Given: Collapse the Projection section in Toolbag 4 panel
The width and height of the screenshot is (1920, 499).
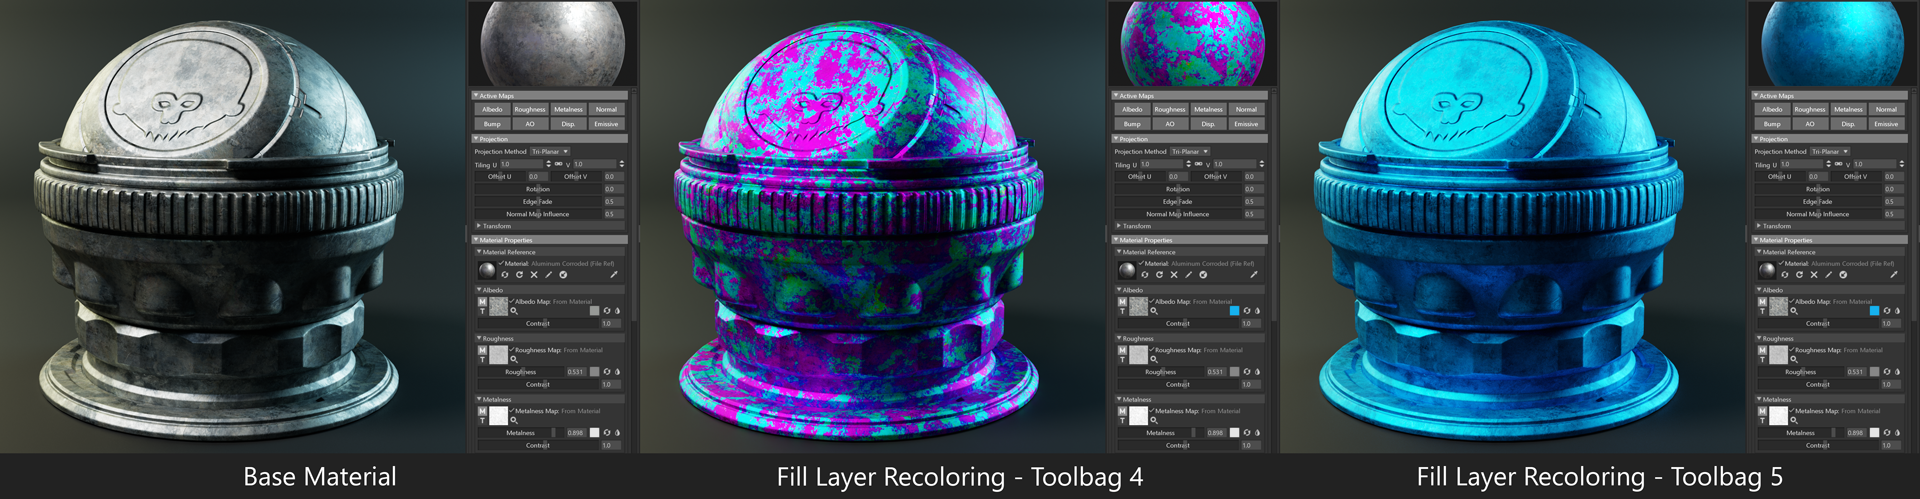Looking at the screenshot, I should pos(1189,139).
